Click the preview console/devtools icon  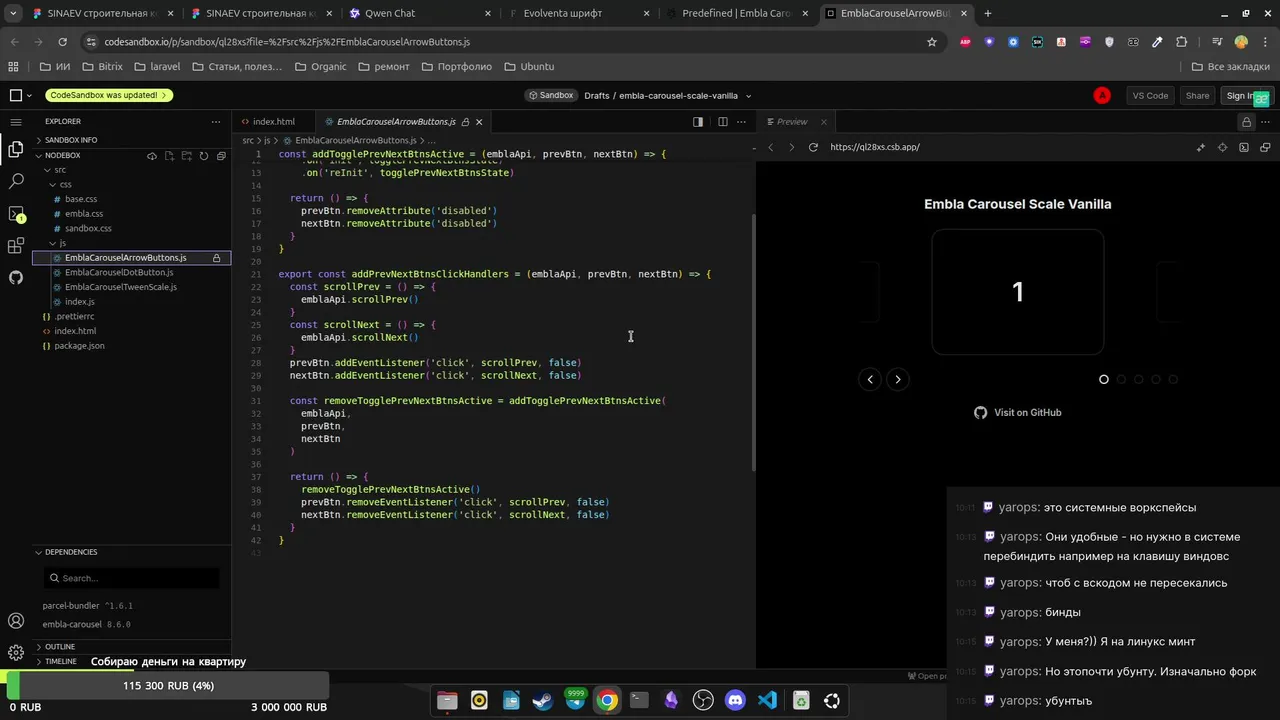(x=1244, y=147)
